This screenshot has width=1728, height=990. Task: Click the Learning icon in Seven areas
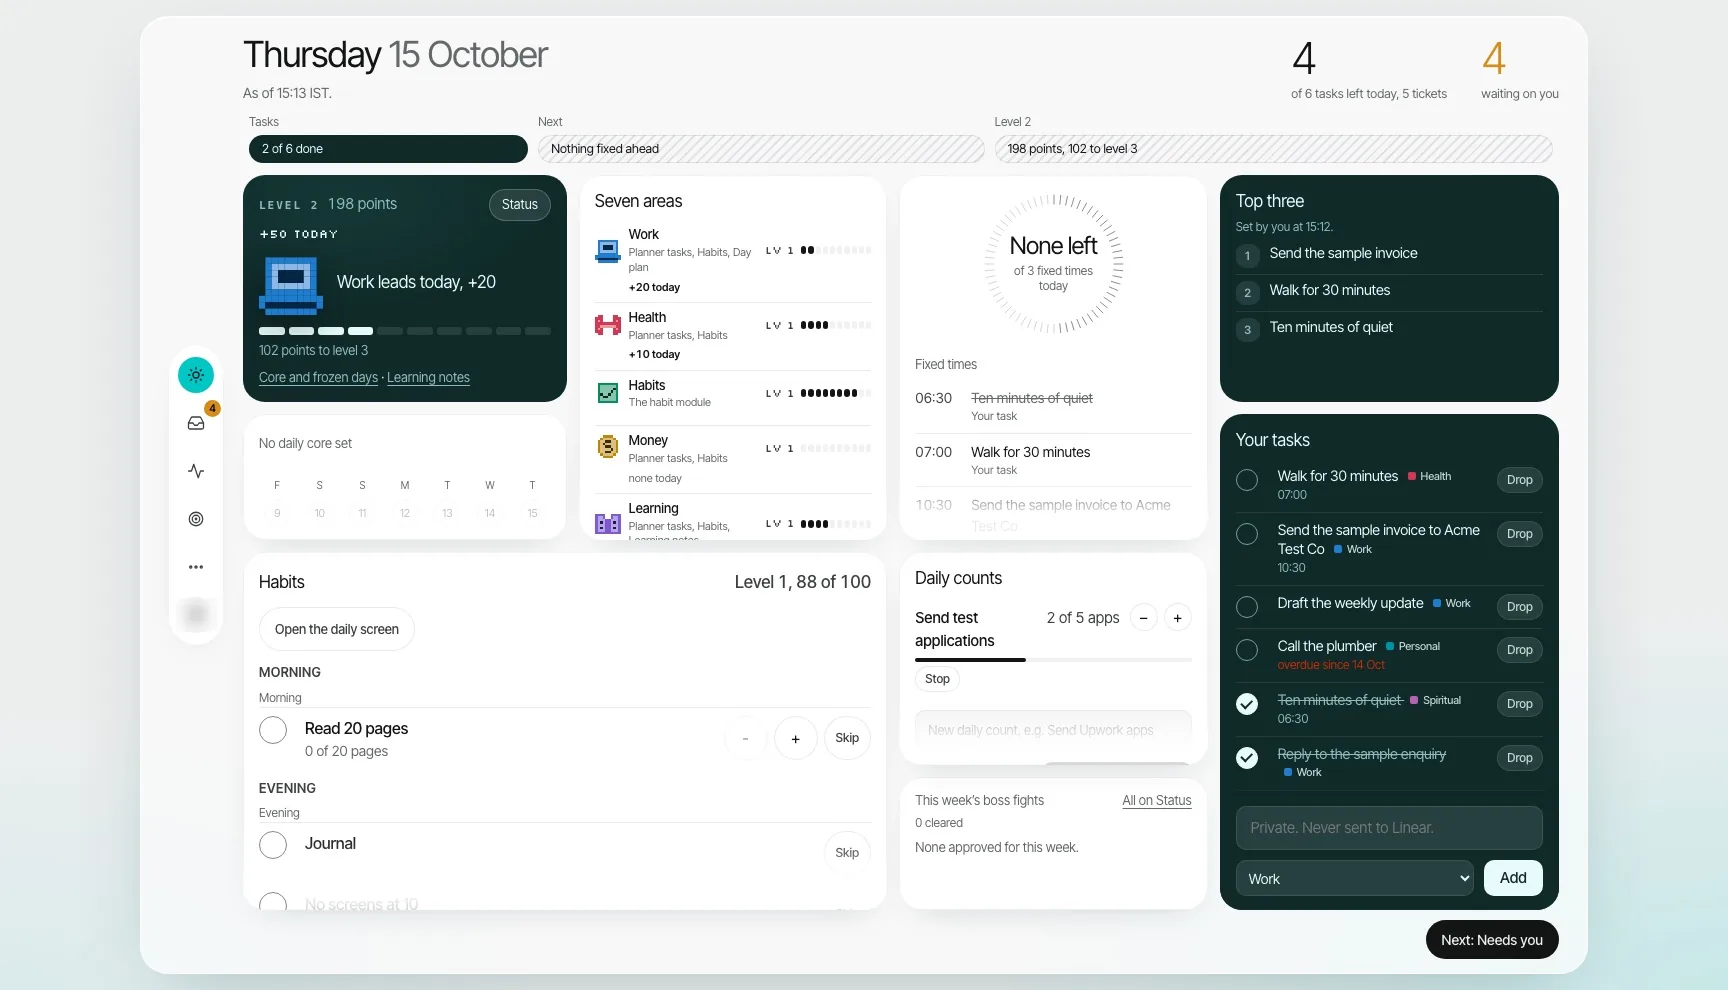tap(608, 523)
